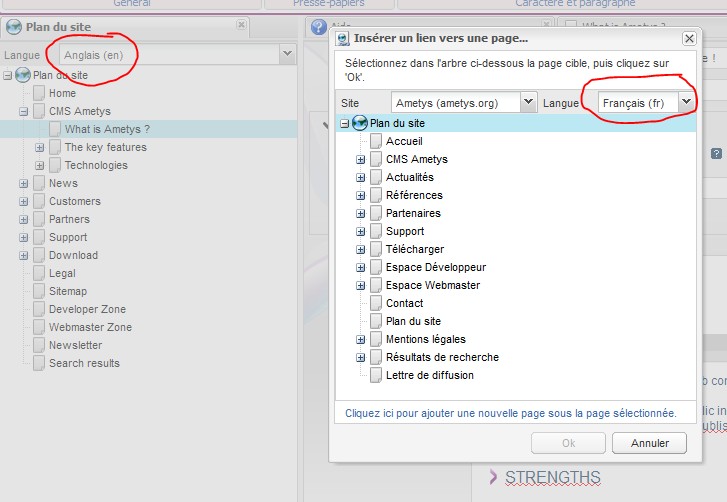This screenshot has height=502, width=727.
Task: Open the left panel Langue dropdown Anglais (en)
Action: [x=287, y=54]
